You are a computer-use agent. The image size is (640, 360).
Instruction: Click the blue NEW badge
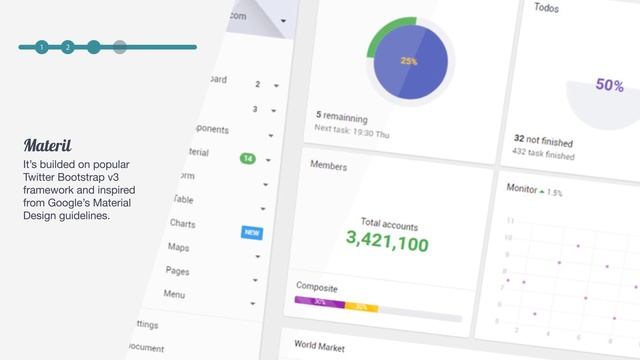point(252,233)
